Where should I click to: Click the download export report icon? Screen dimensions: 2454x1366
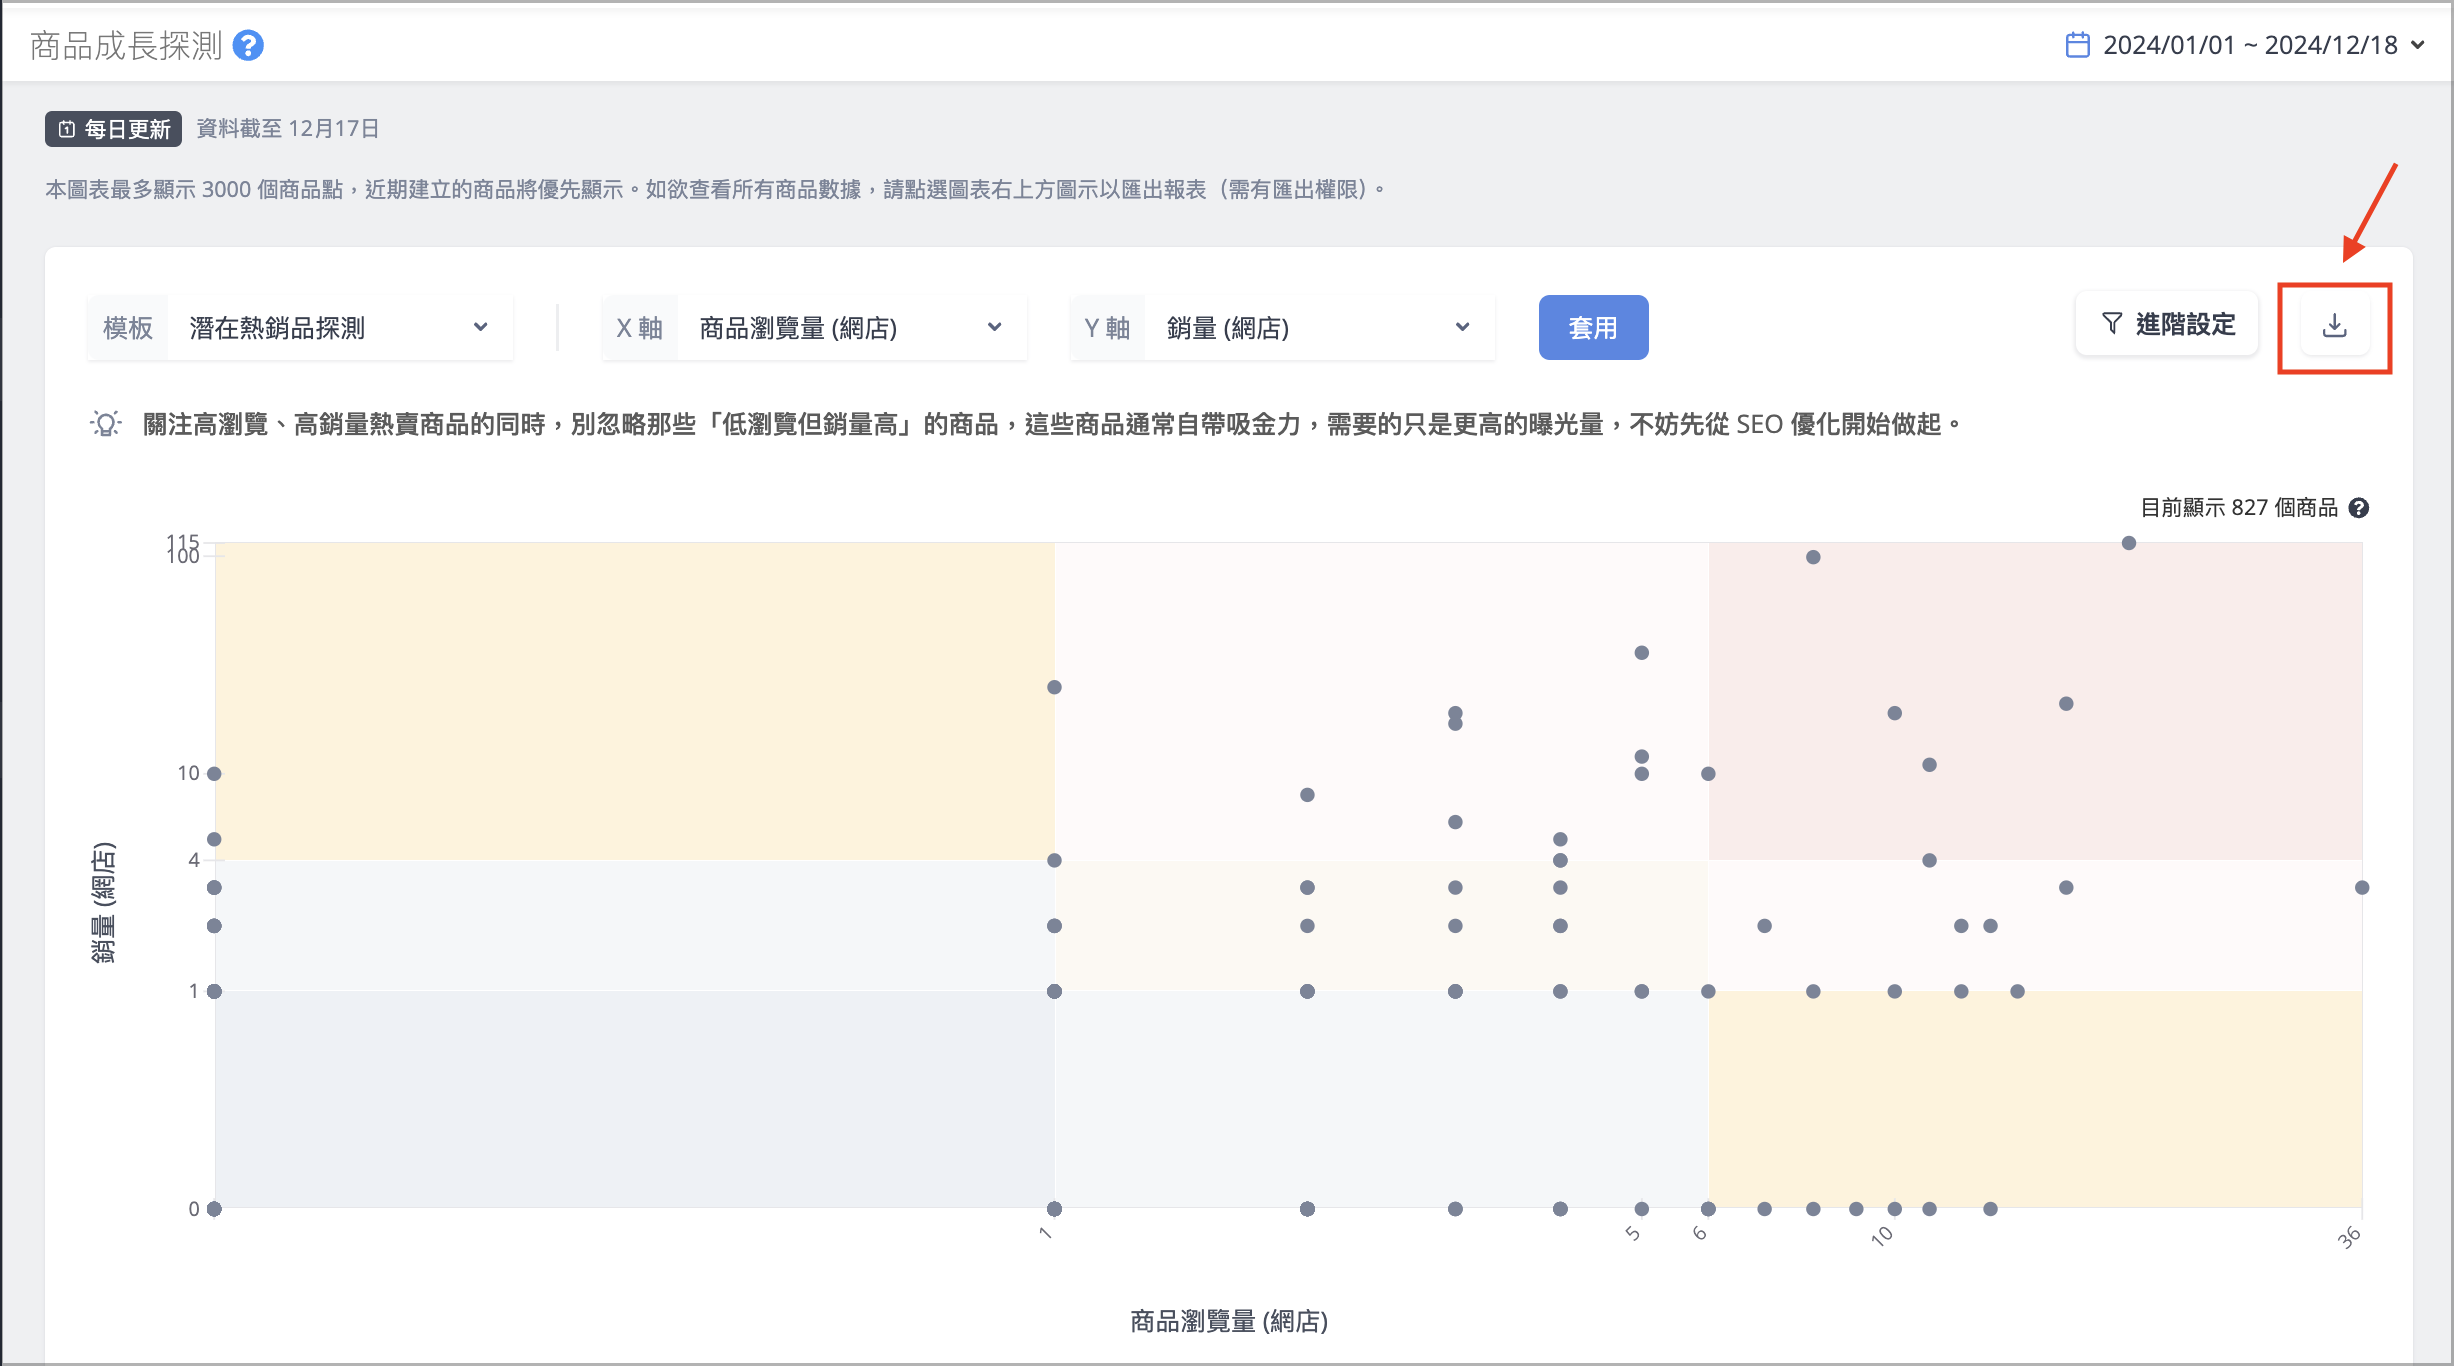(2334, 326)
